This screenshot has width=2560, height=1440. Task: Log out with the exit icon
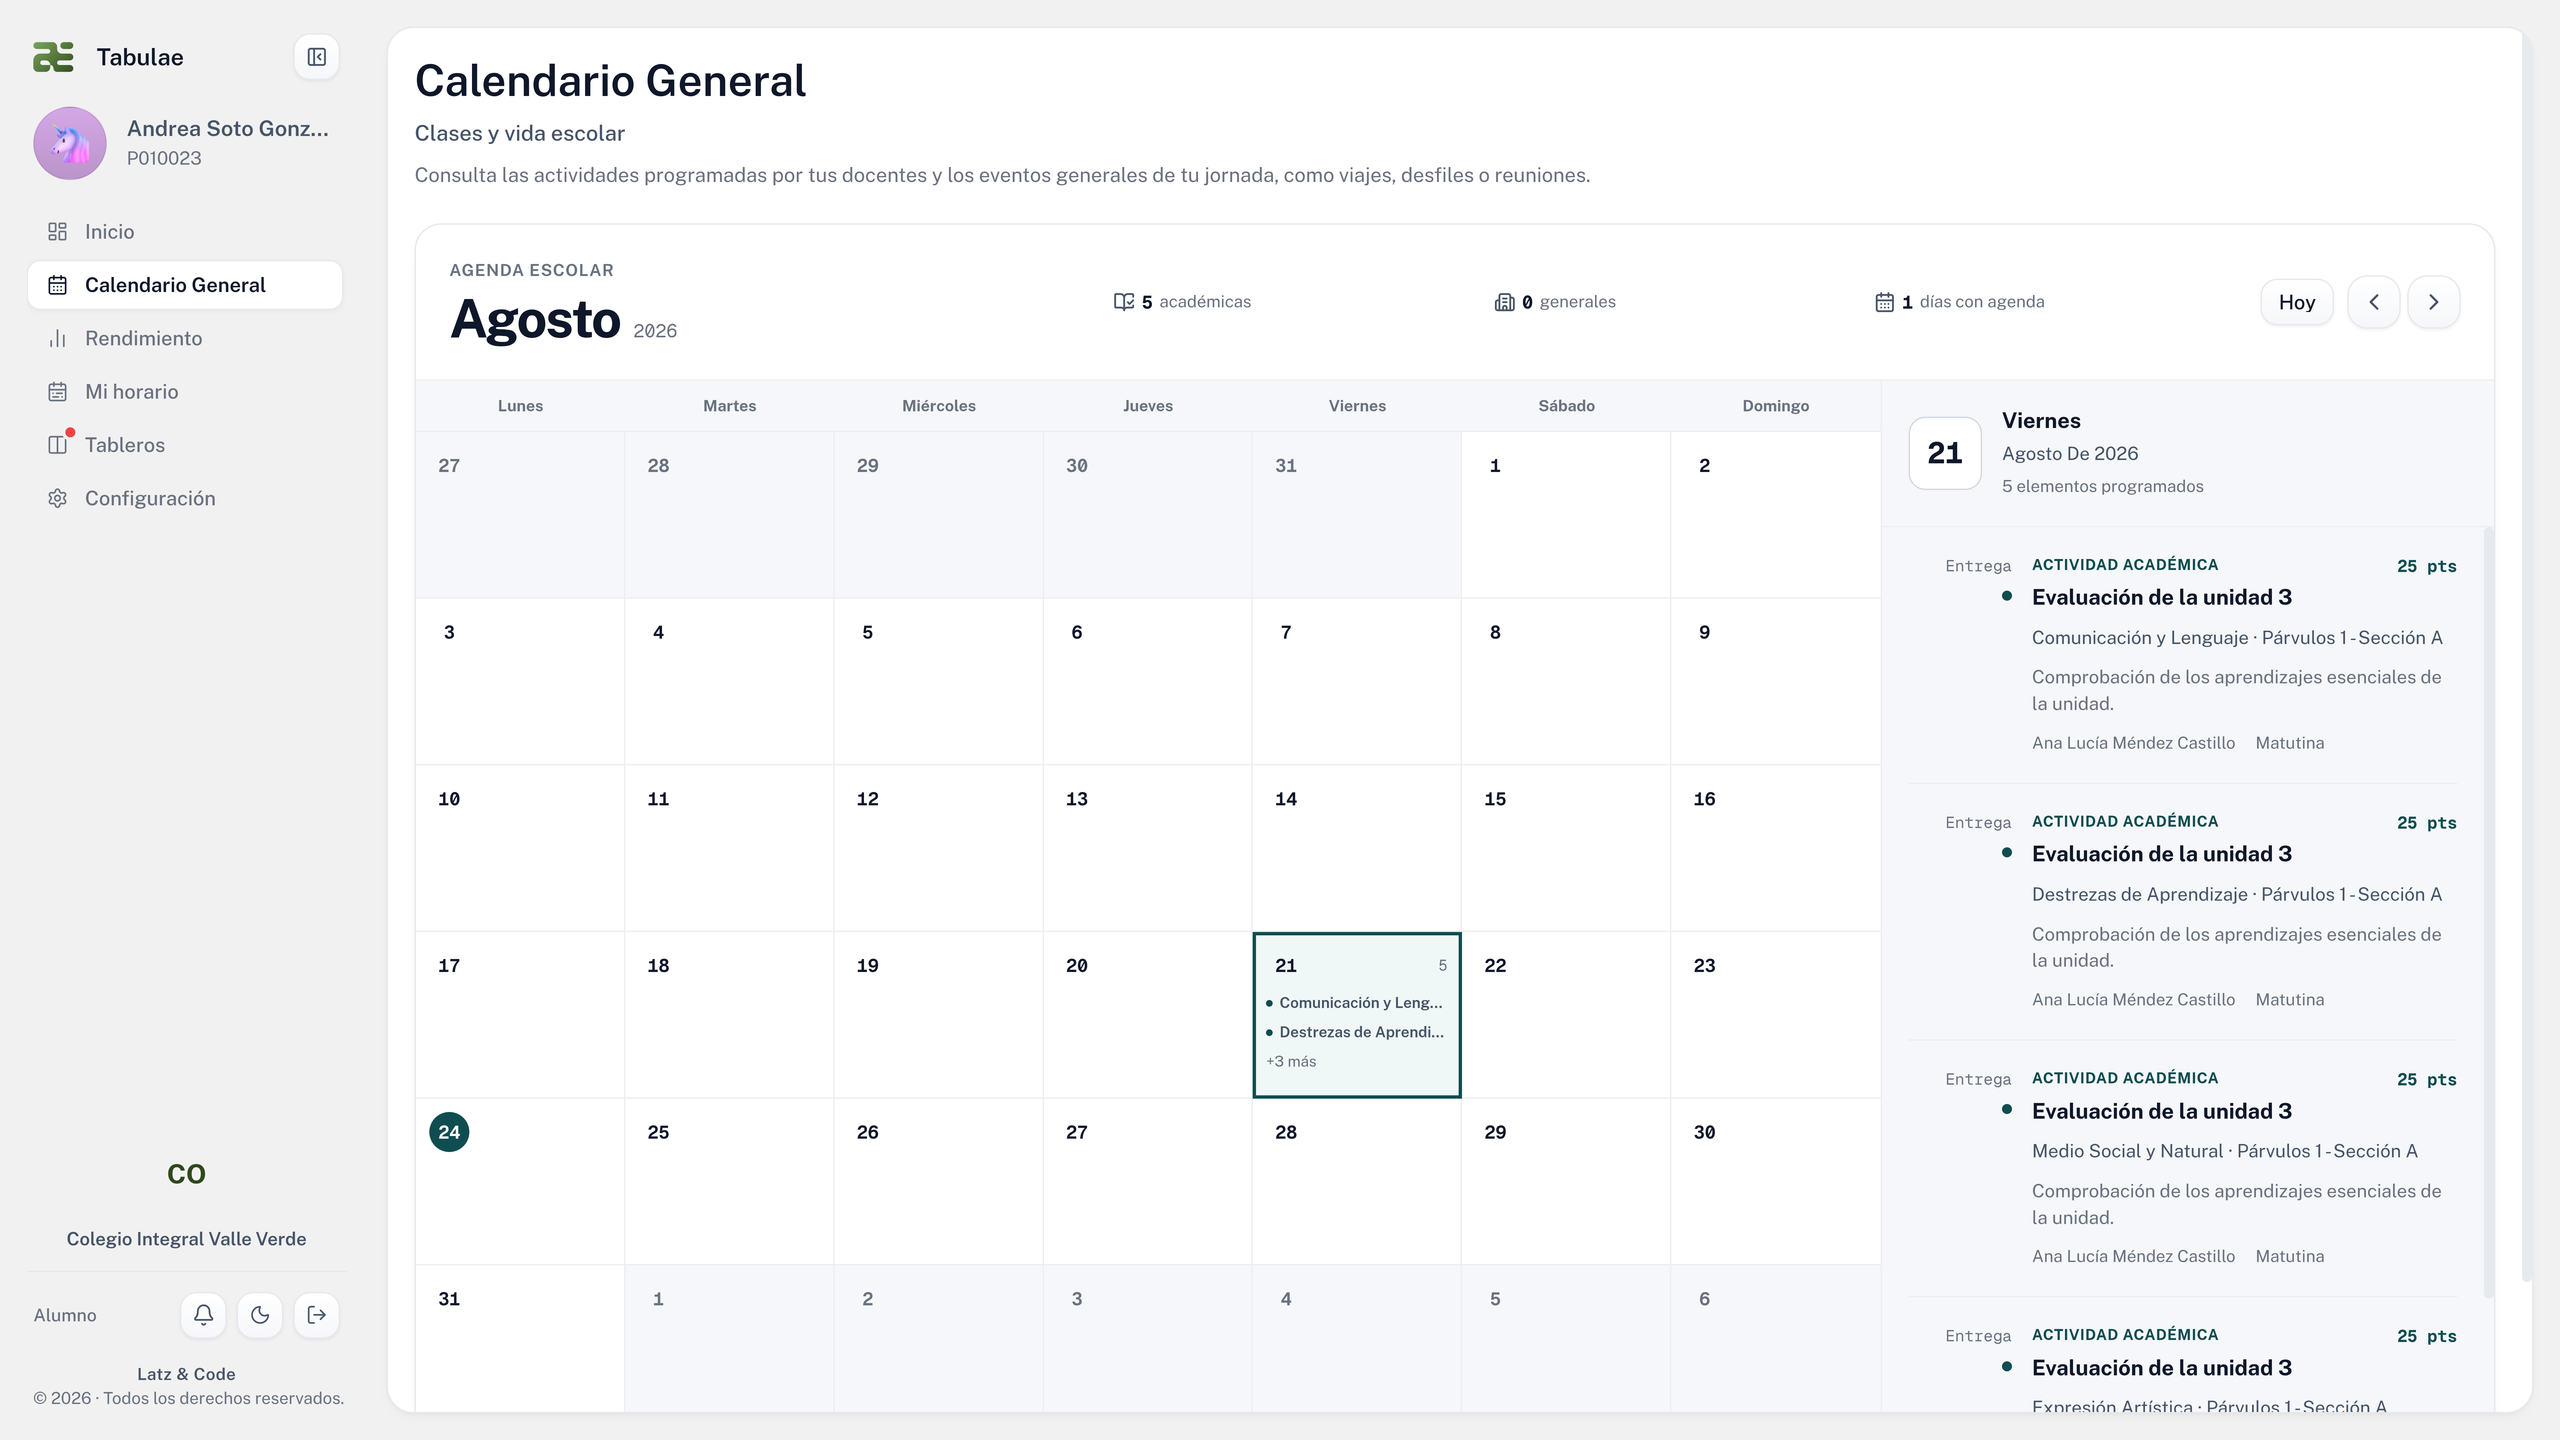[x=317, y=1315]
